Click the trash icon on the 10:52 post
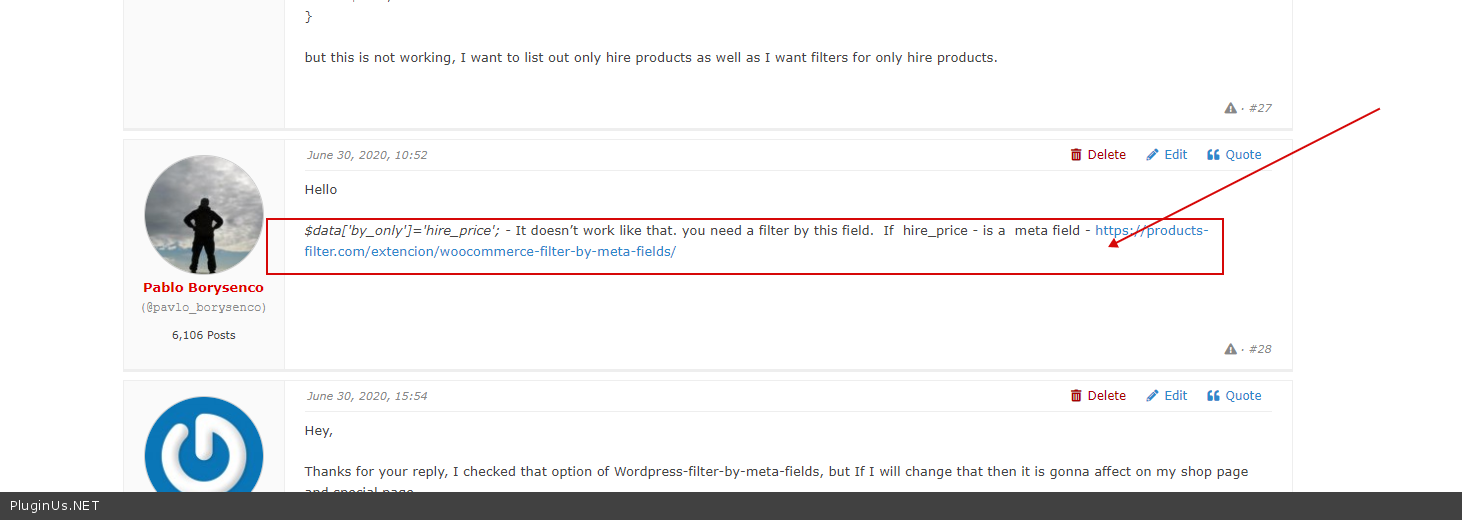The height and width of the screenshot is (520, 1462). [x=1076, y=155]
